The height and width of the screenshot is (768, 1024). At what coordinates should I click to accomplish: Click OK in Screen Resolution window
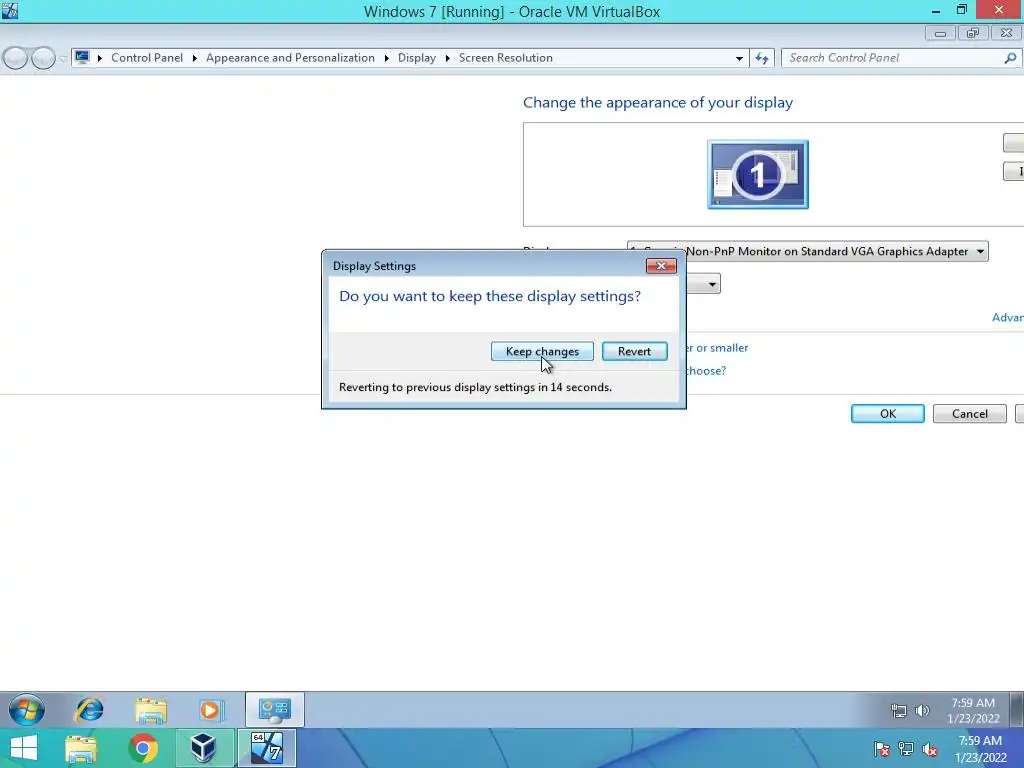(888, 413)
